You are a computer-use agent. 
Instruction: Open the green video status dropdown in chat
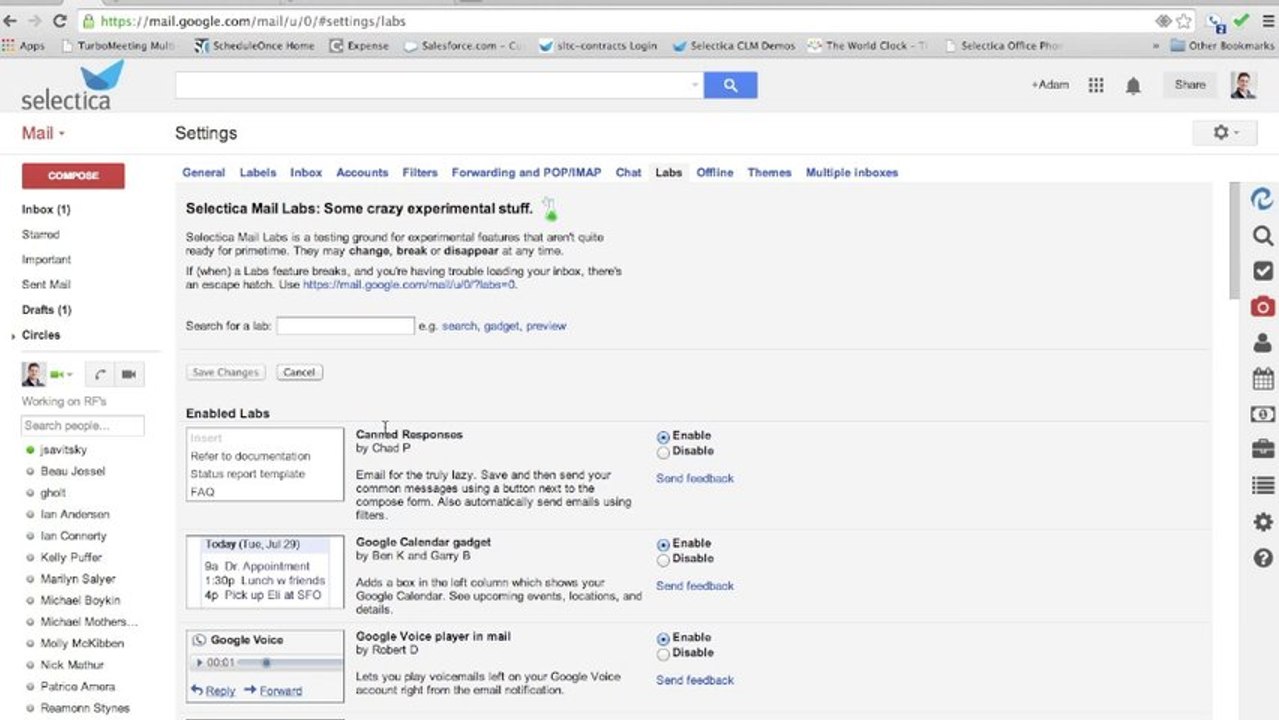tap(62, 374)
